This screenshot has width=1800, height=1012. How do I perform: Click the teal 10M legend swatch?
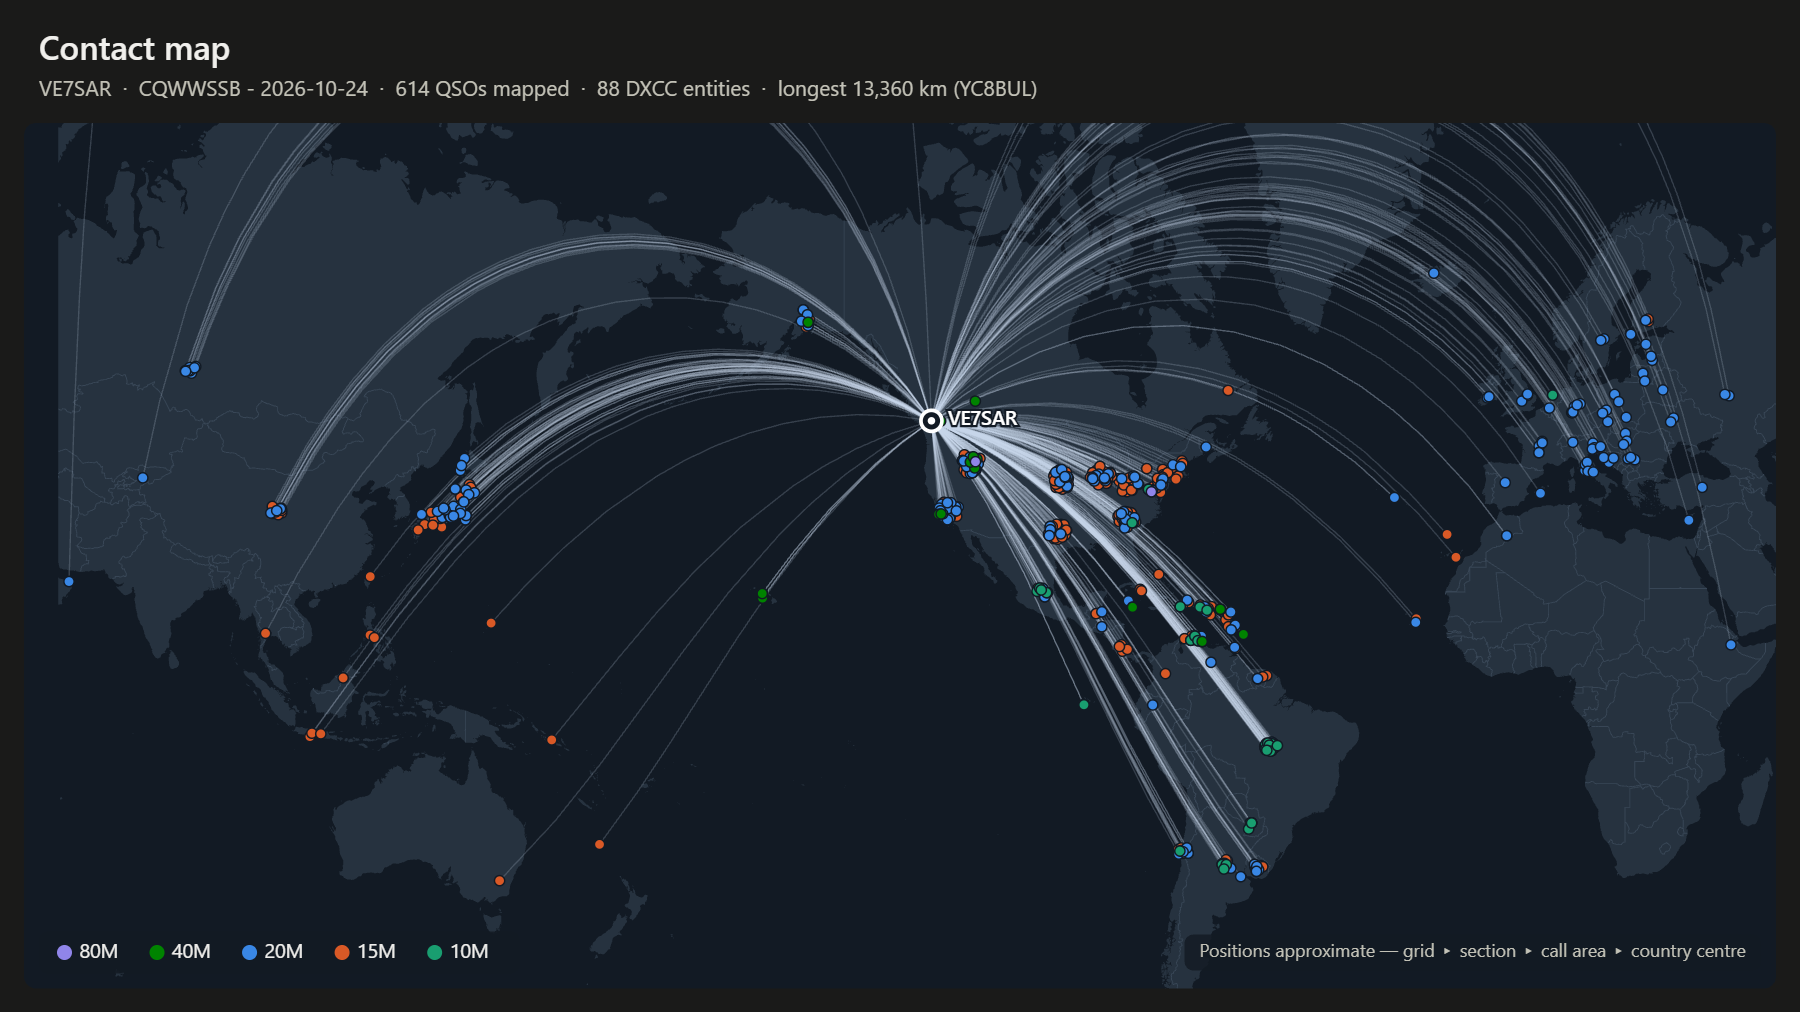pos(435,952)
